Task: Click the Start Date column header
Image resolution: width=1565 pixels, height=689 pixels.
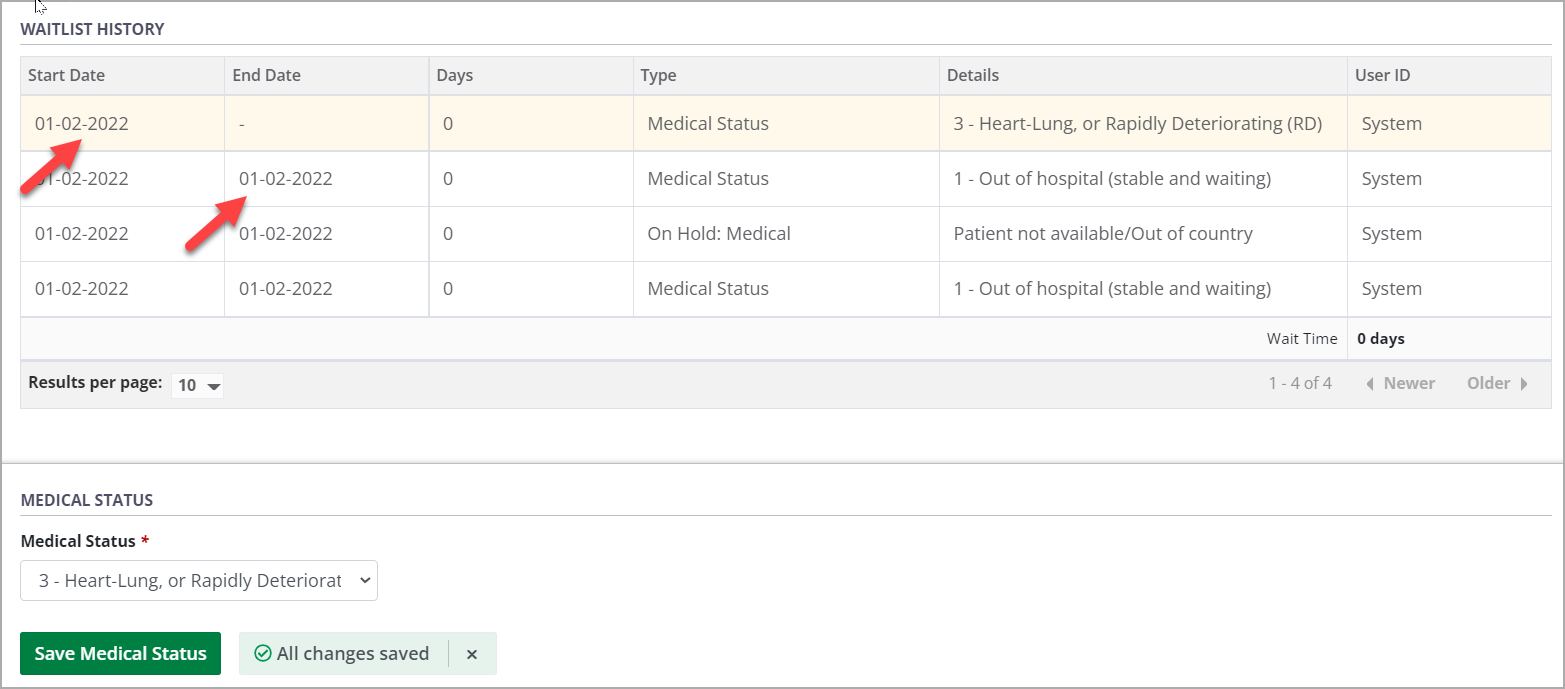Action: 66,75
